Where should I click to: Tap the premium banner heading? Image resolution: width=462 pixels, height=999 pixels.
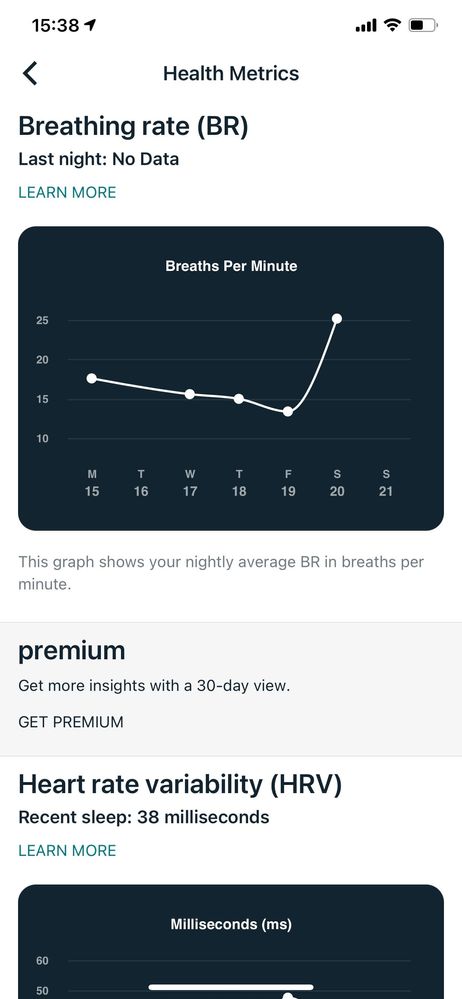(71, 651)
